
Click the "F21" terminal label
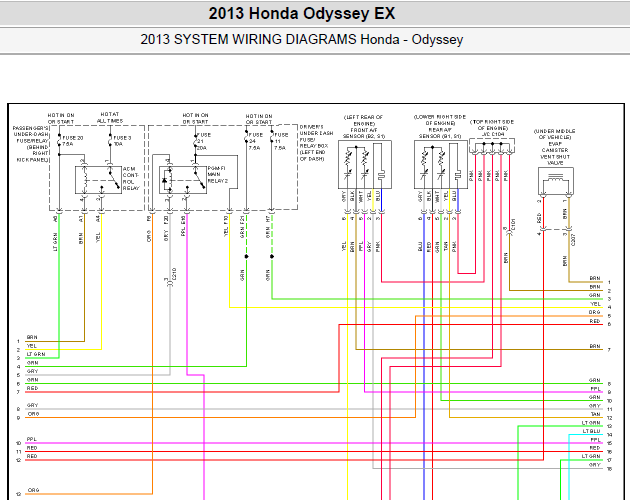[242, 220]
